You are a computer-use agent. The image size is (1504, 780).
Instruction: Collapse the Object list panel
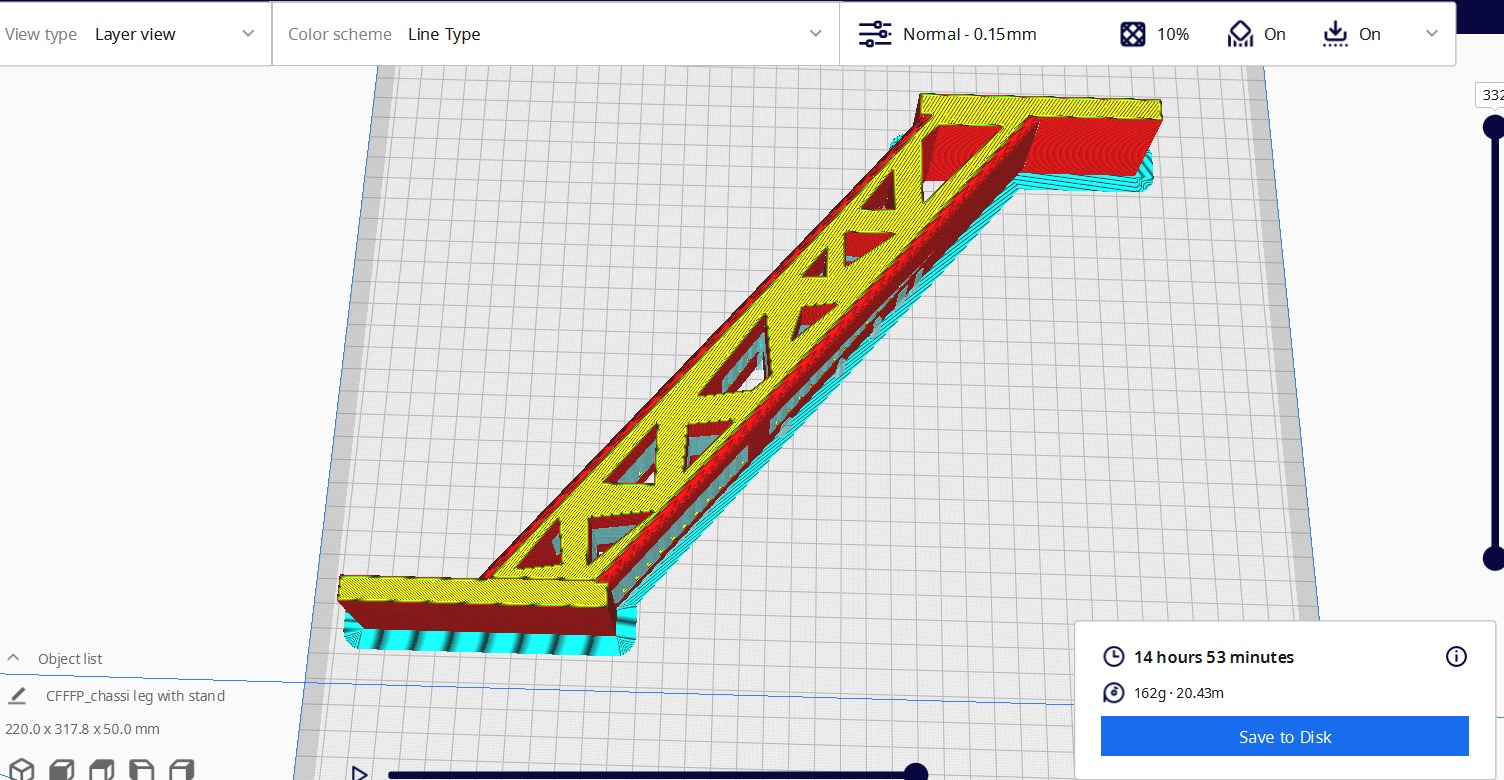14,658
